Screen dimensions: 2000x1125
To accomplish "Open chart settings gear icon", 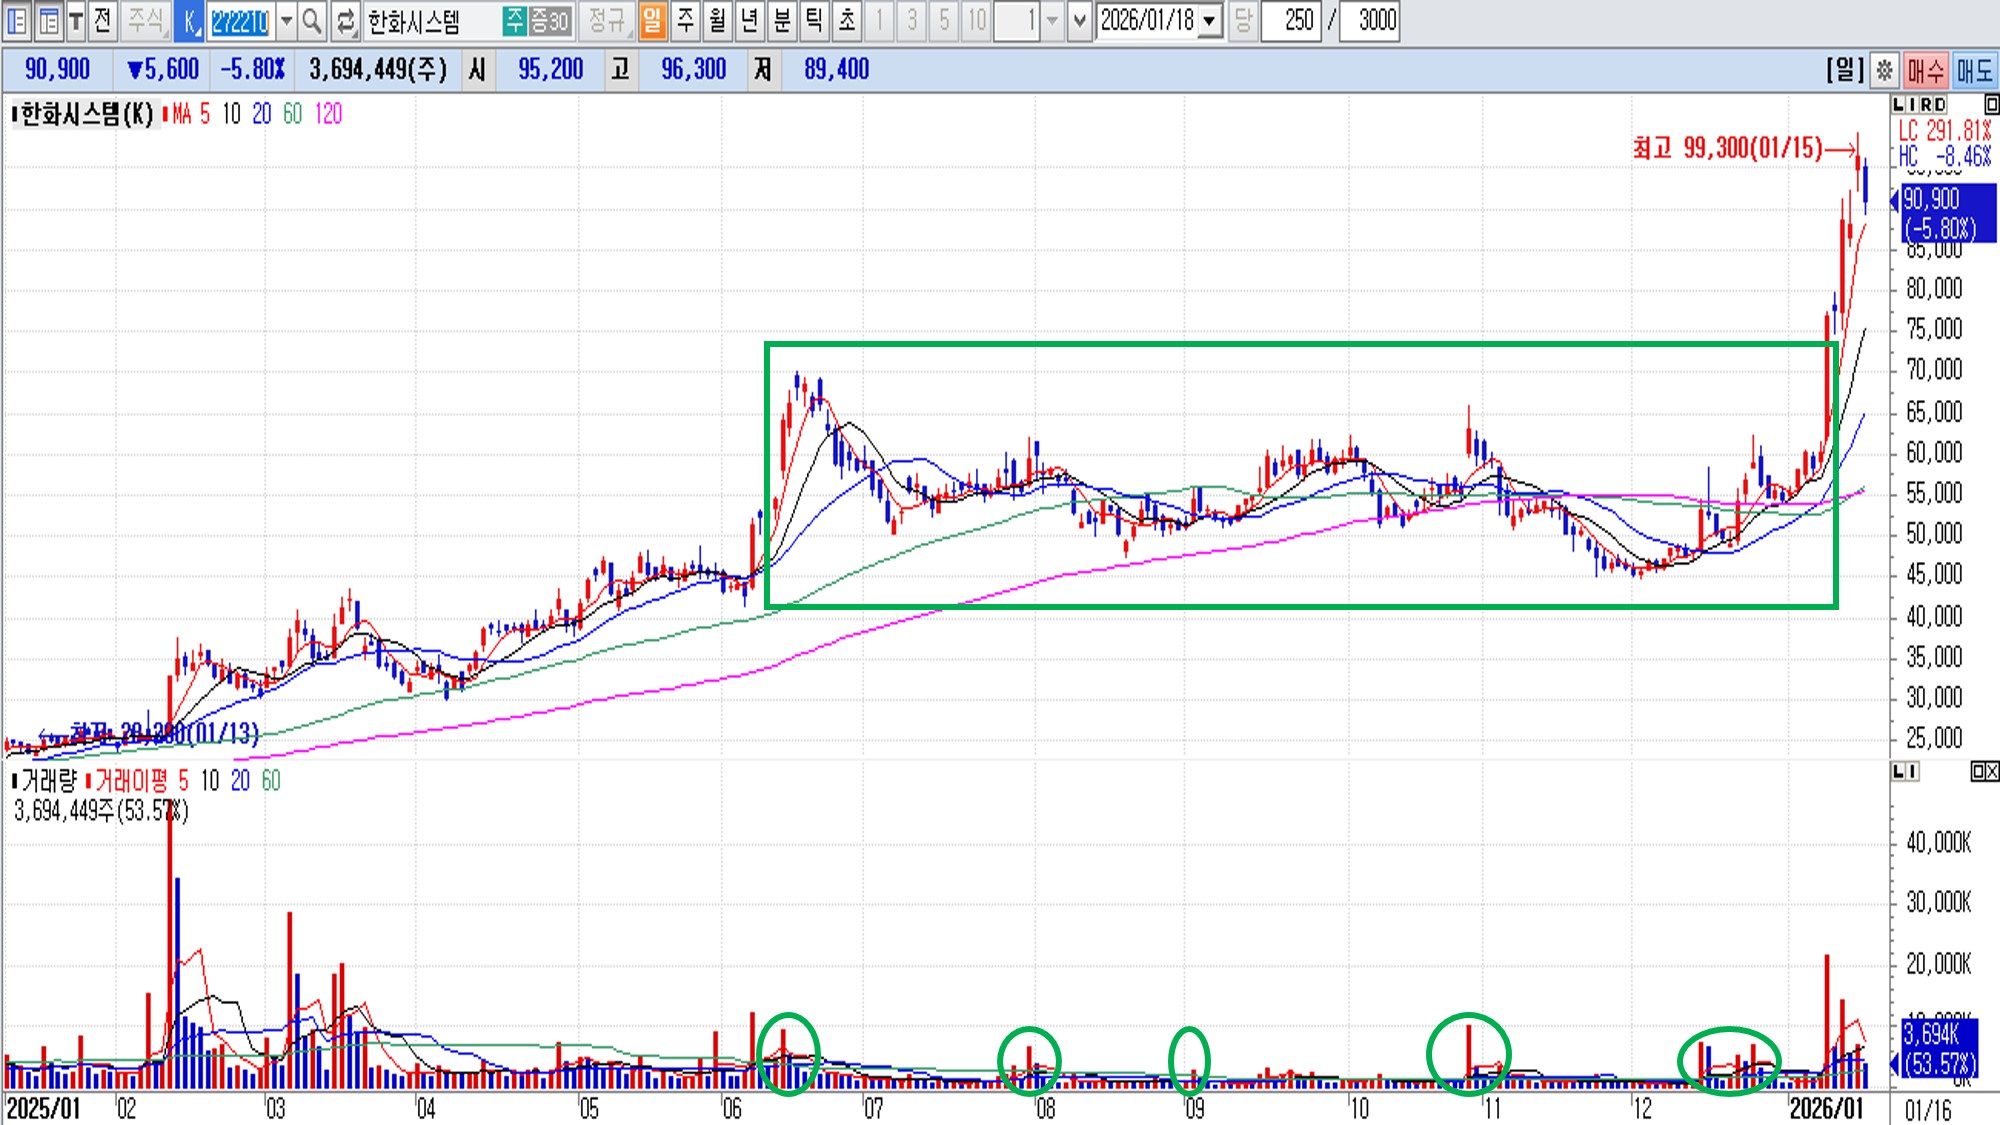I will 1884,70.
